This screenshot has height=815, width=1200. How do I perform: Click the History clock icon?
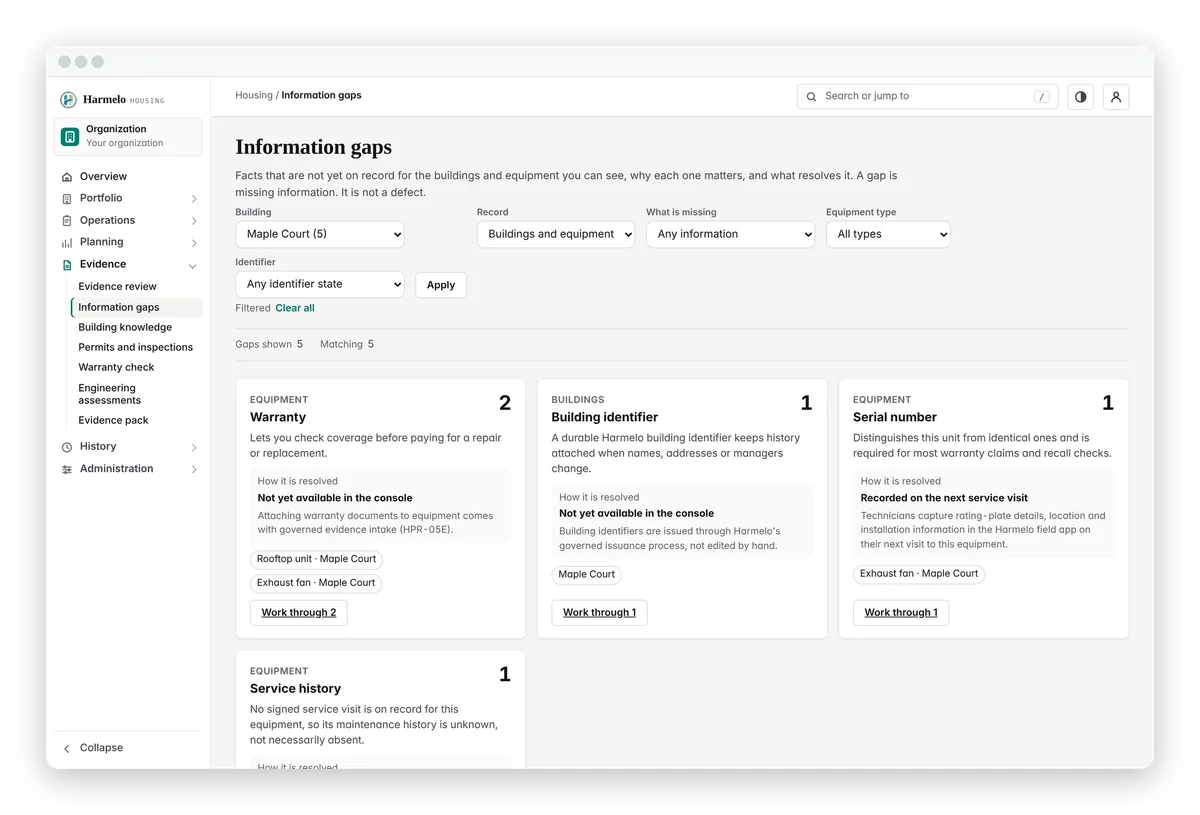coord(67,447)
